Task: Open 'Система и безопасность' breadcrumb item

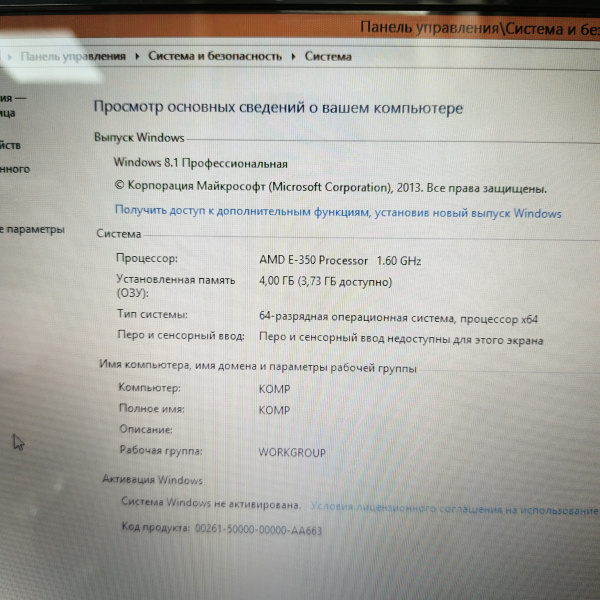Action: point(214,57)
